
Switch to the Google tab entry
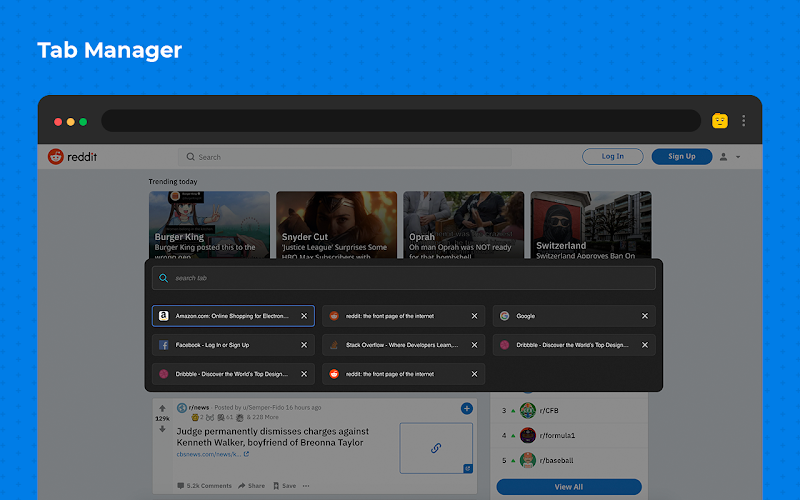574,316
